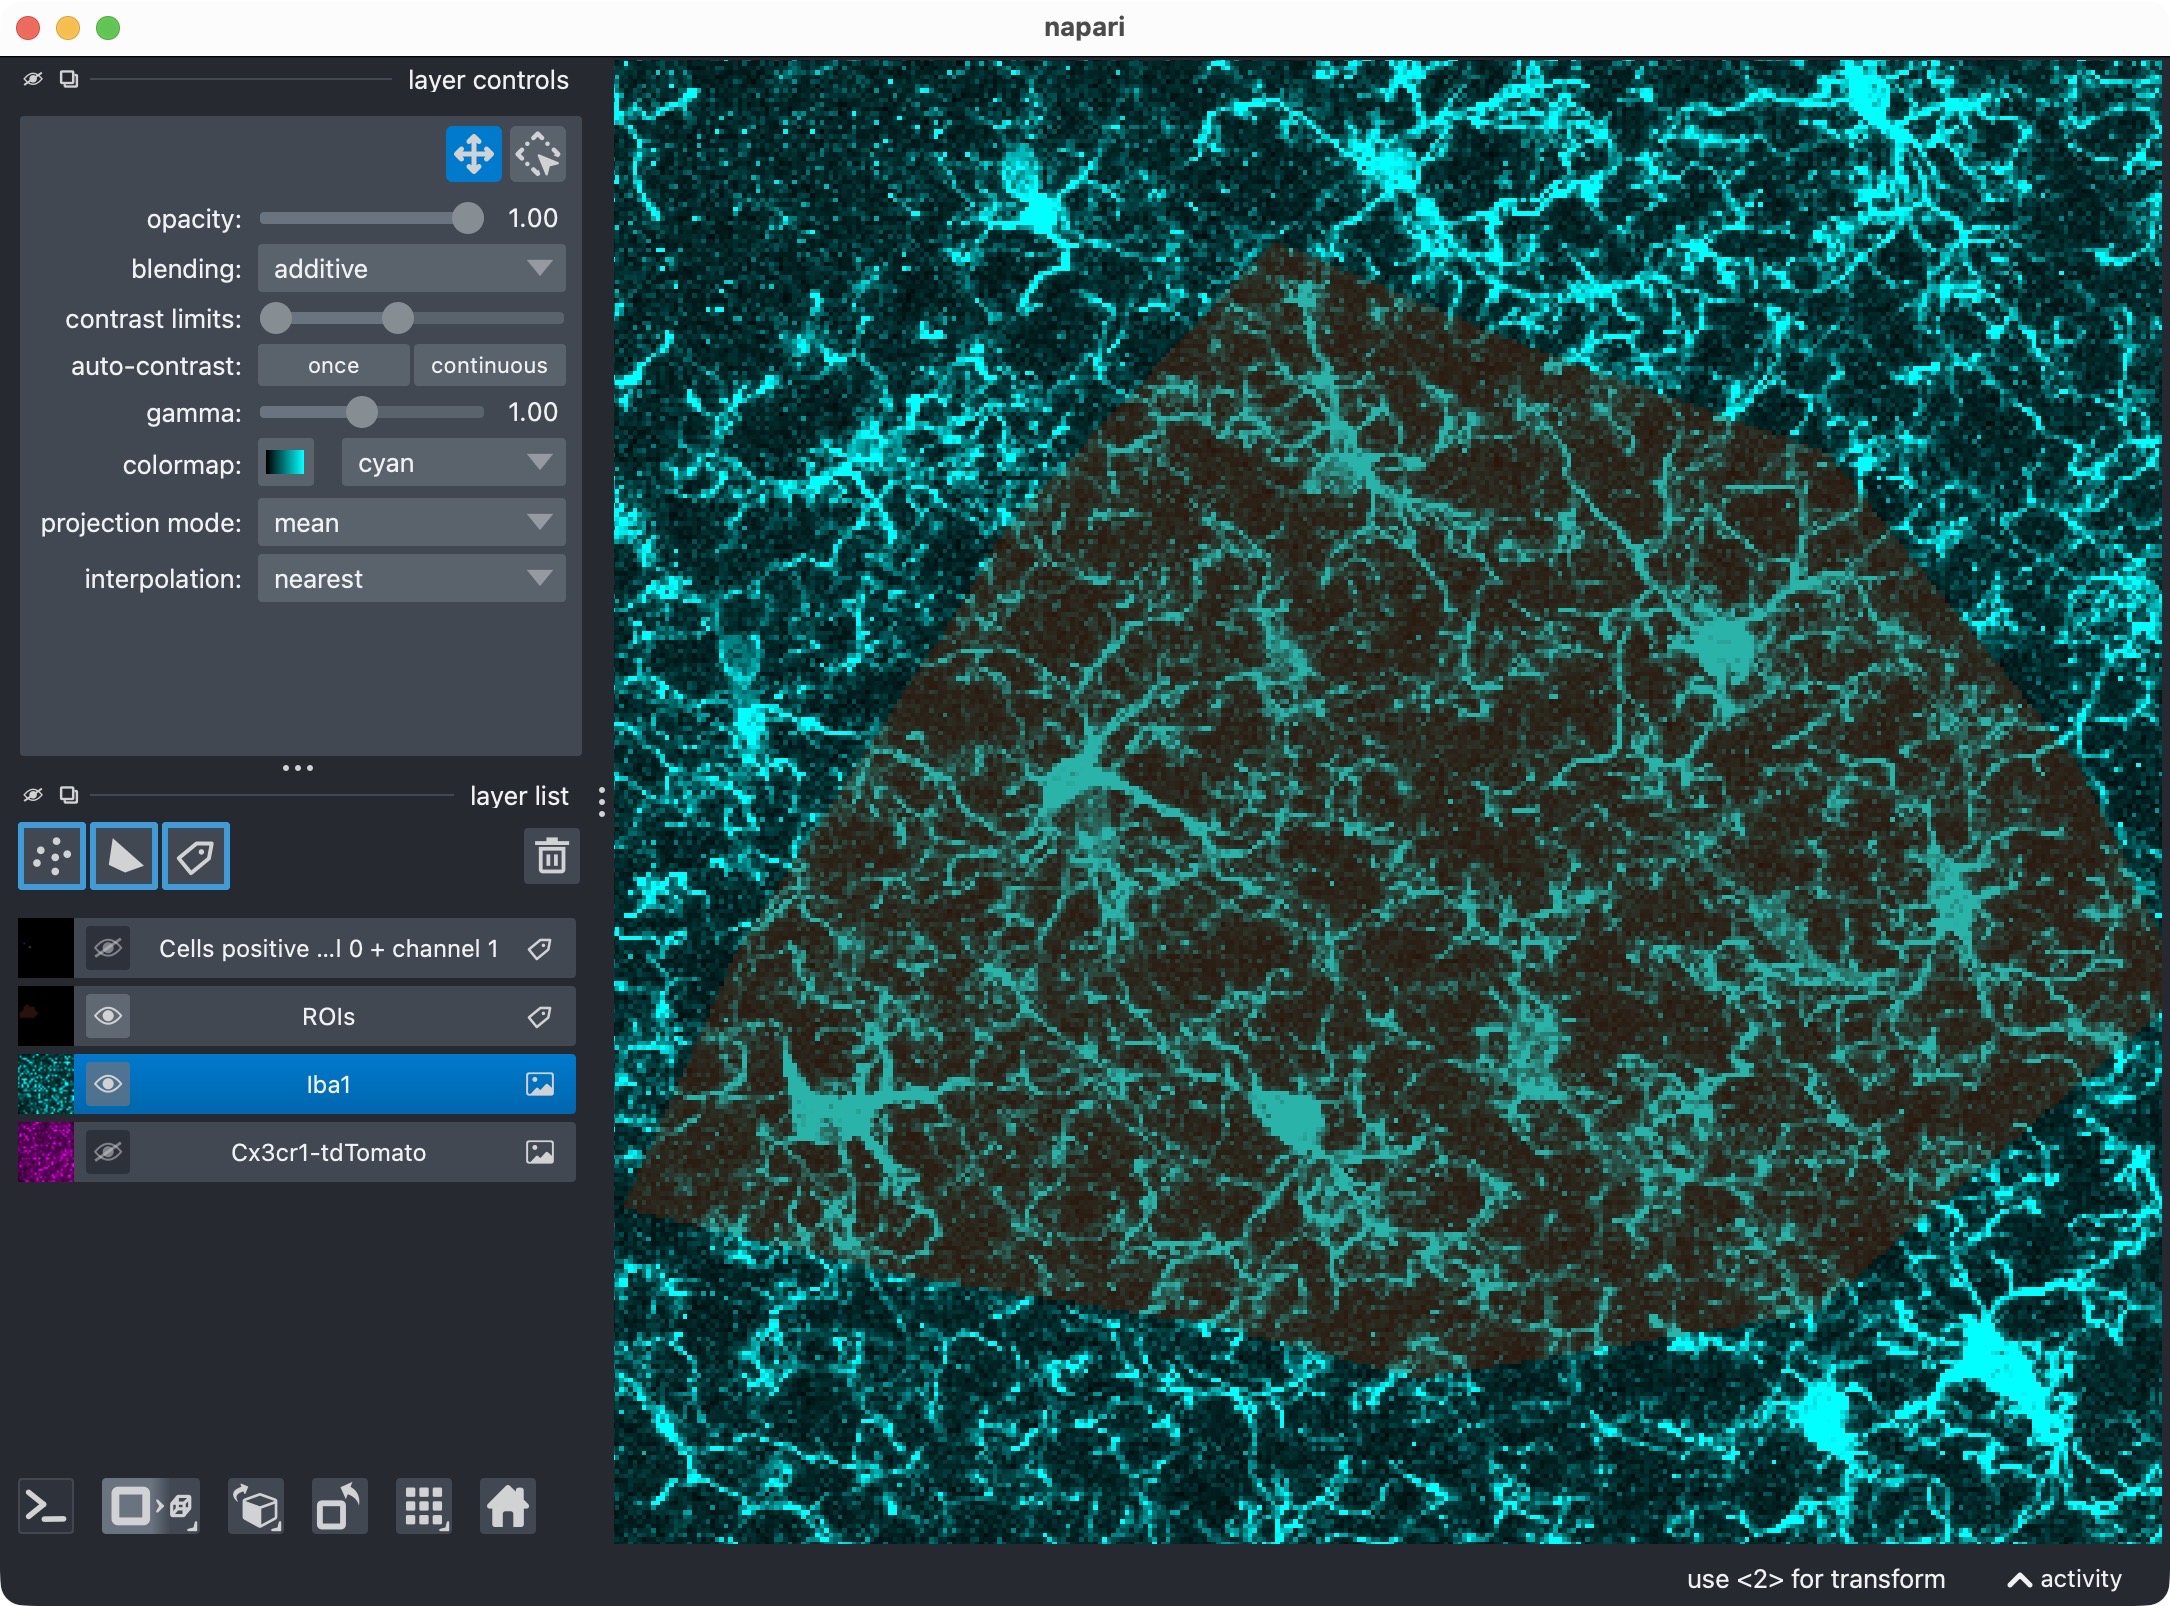This screenshot has height=1606, width=2170.
Task: Hide the layer list dock eye icon
Action: click(x=33, y=795)
